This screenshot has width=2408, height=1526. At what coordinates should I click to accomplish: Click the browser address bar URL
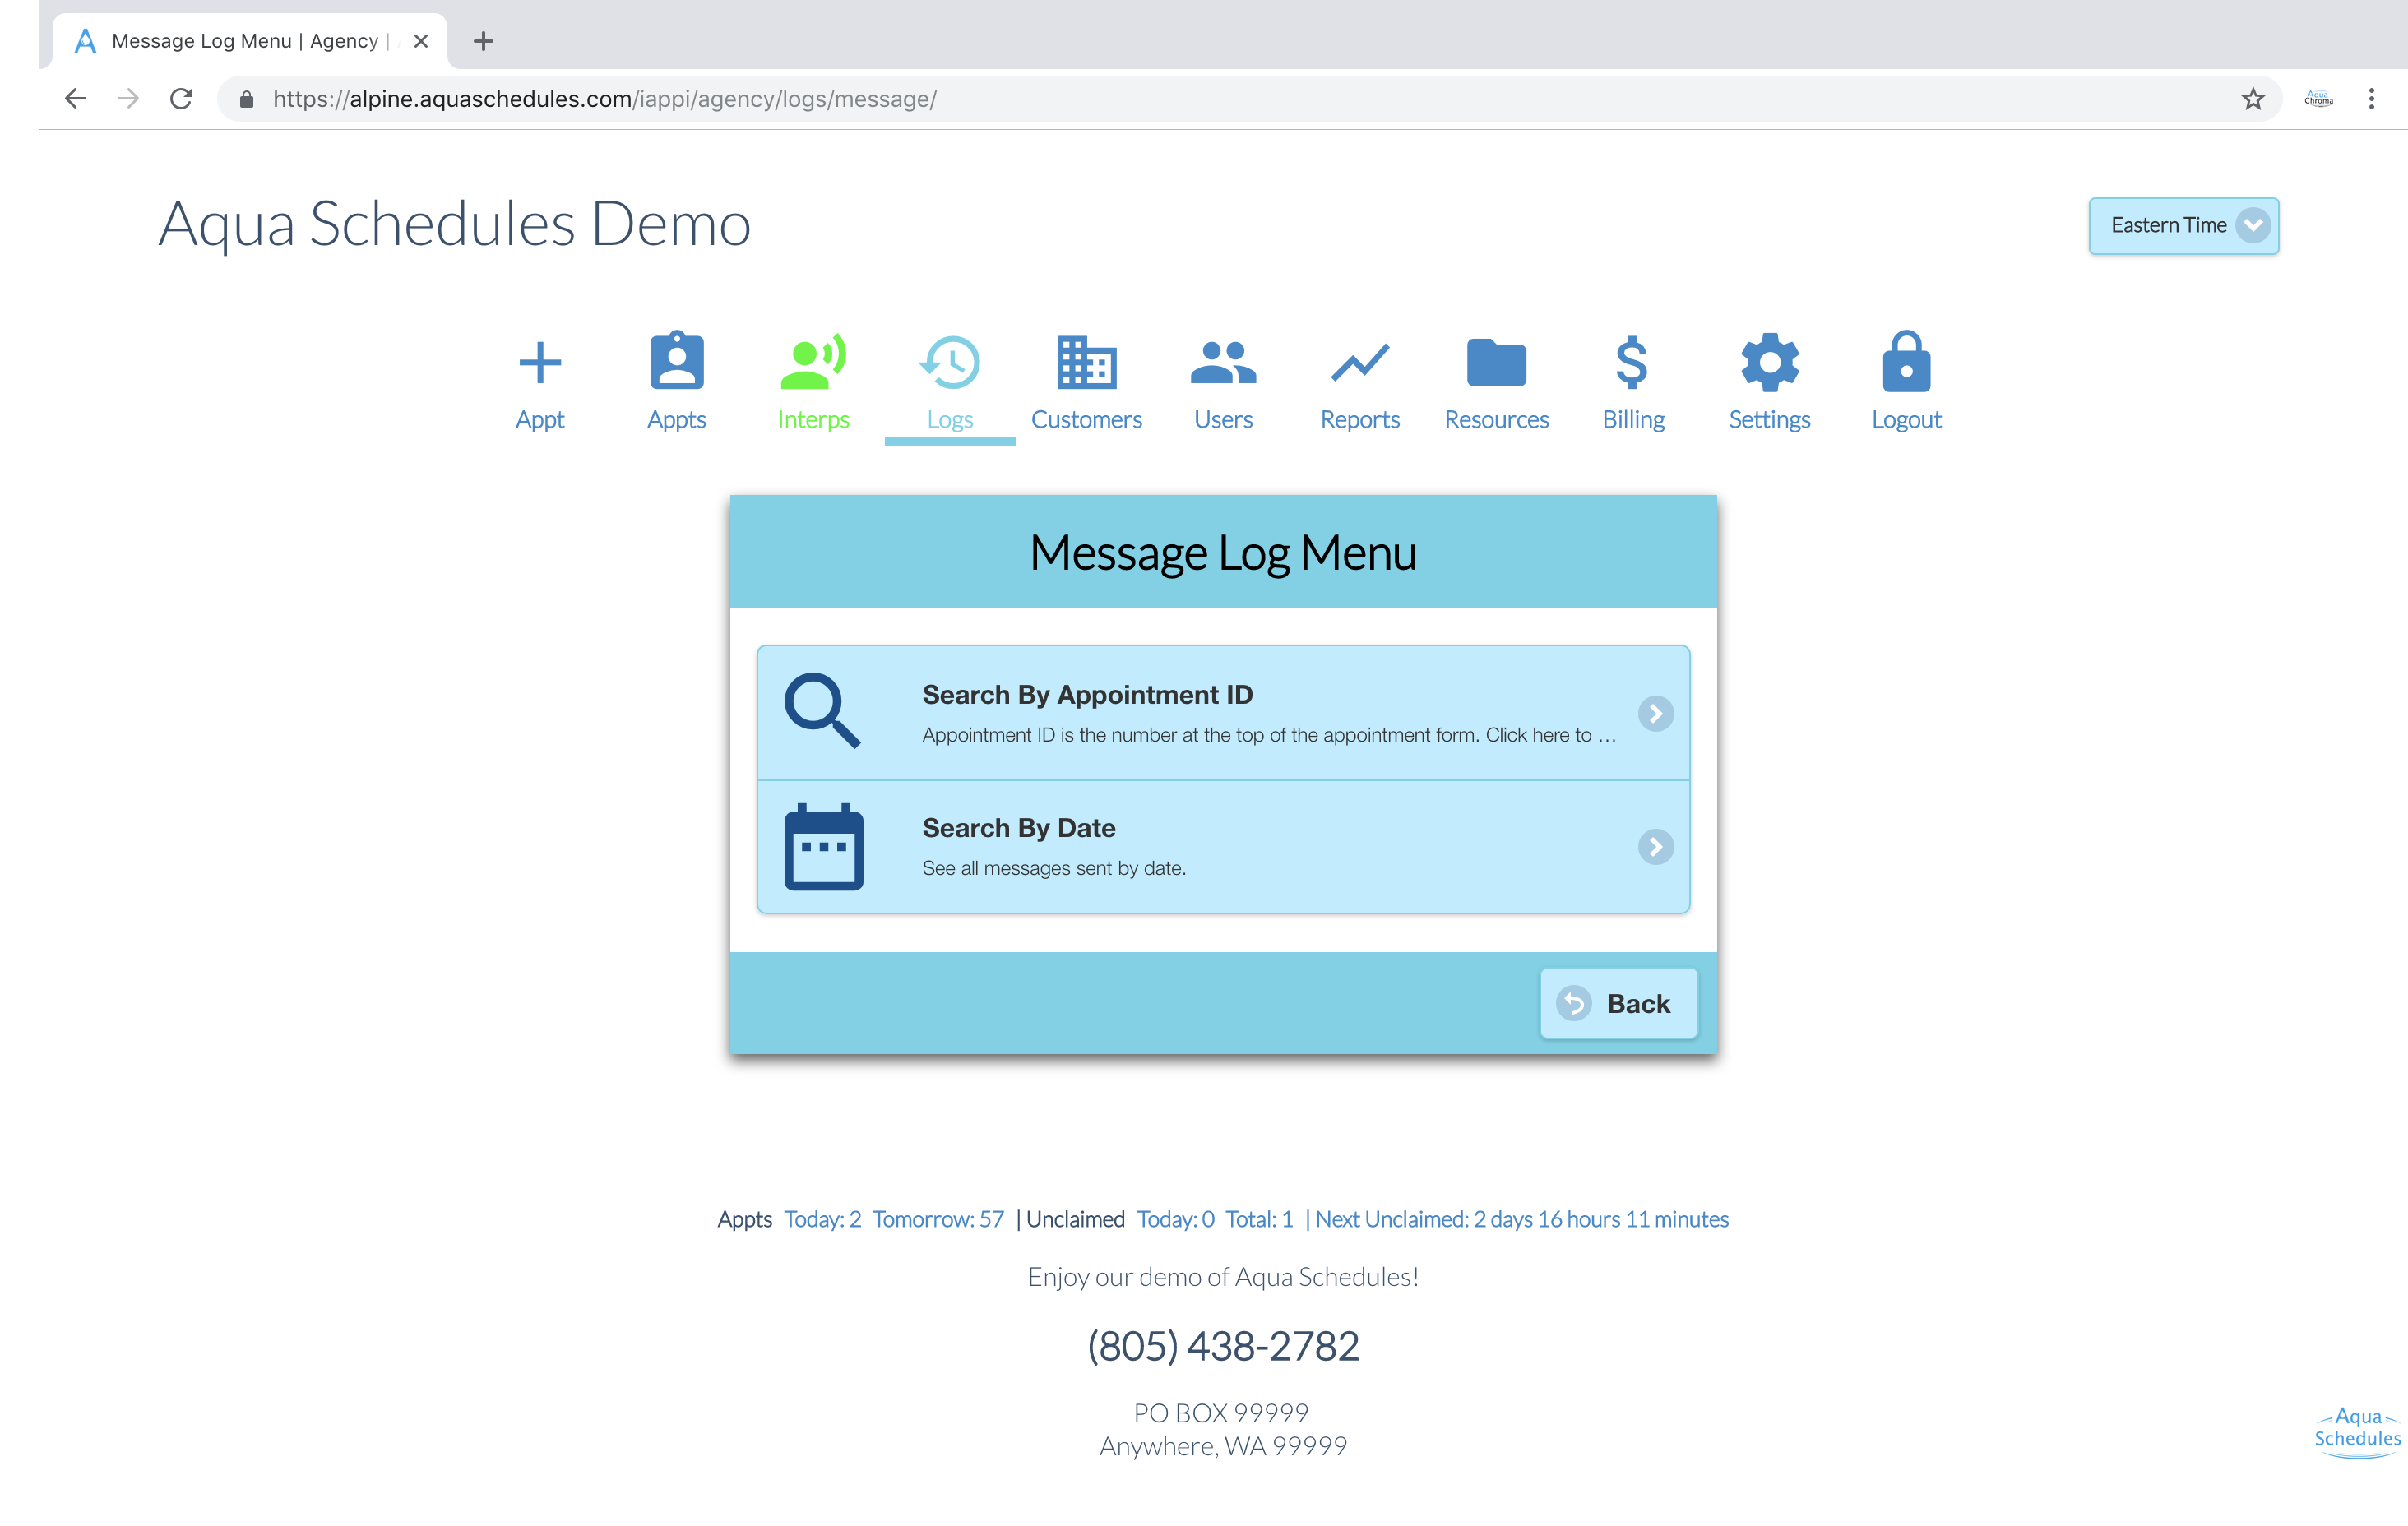(x=604, y=99)
